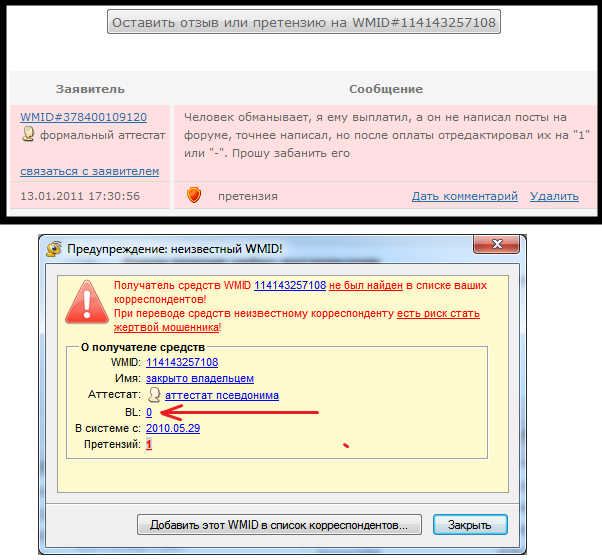Click 'есть риск стать жертвой мошенника' link
Screen dimensions: 602x560
tap(438, 314)
